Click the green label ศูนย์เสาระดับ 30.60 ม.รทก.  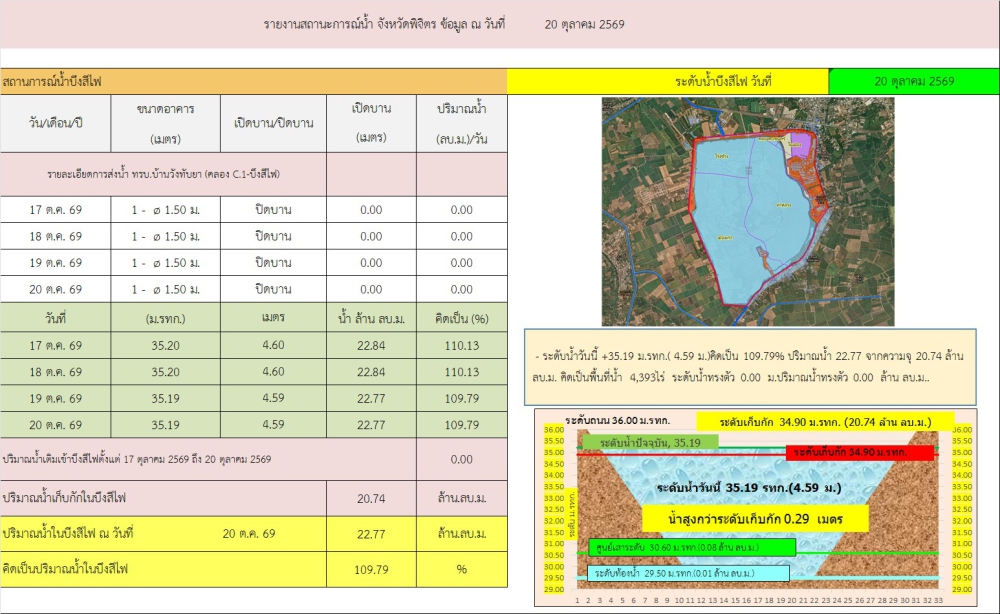[x=693, y=547]
